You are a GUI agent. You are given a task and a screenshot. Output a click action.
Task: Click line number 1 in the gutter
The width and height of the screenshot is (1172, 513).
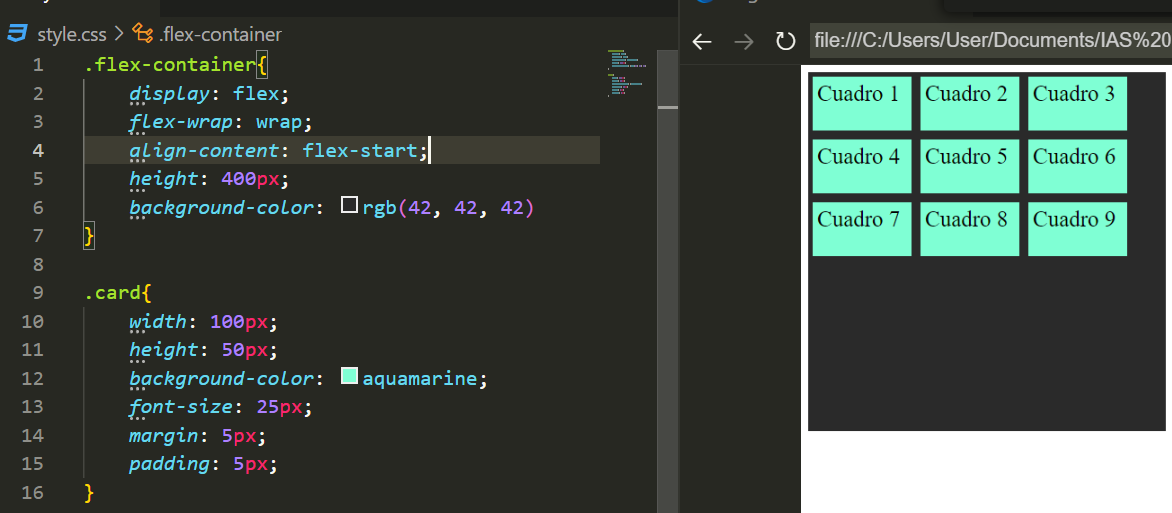(38, 65)
